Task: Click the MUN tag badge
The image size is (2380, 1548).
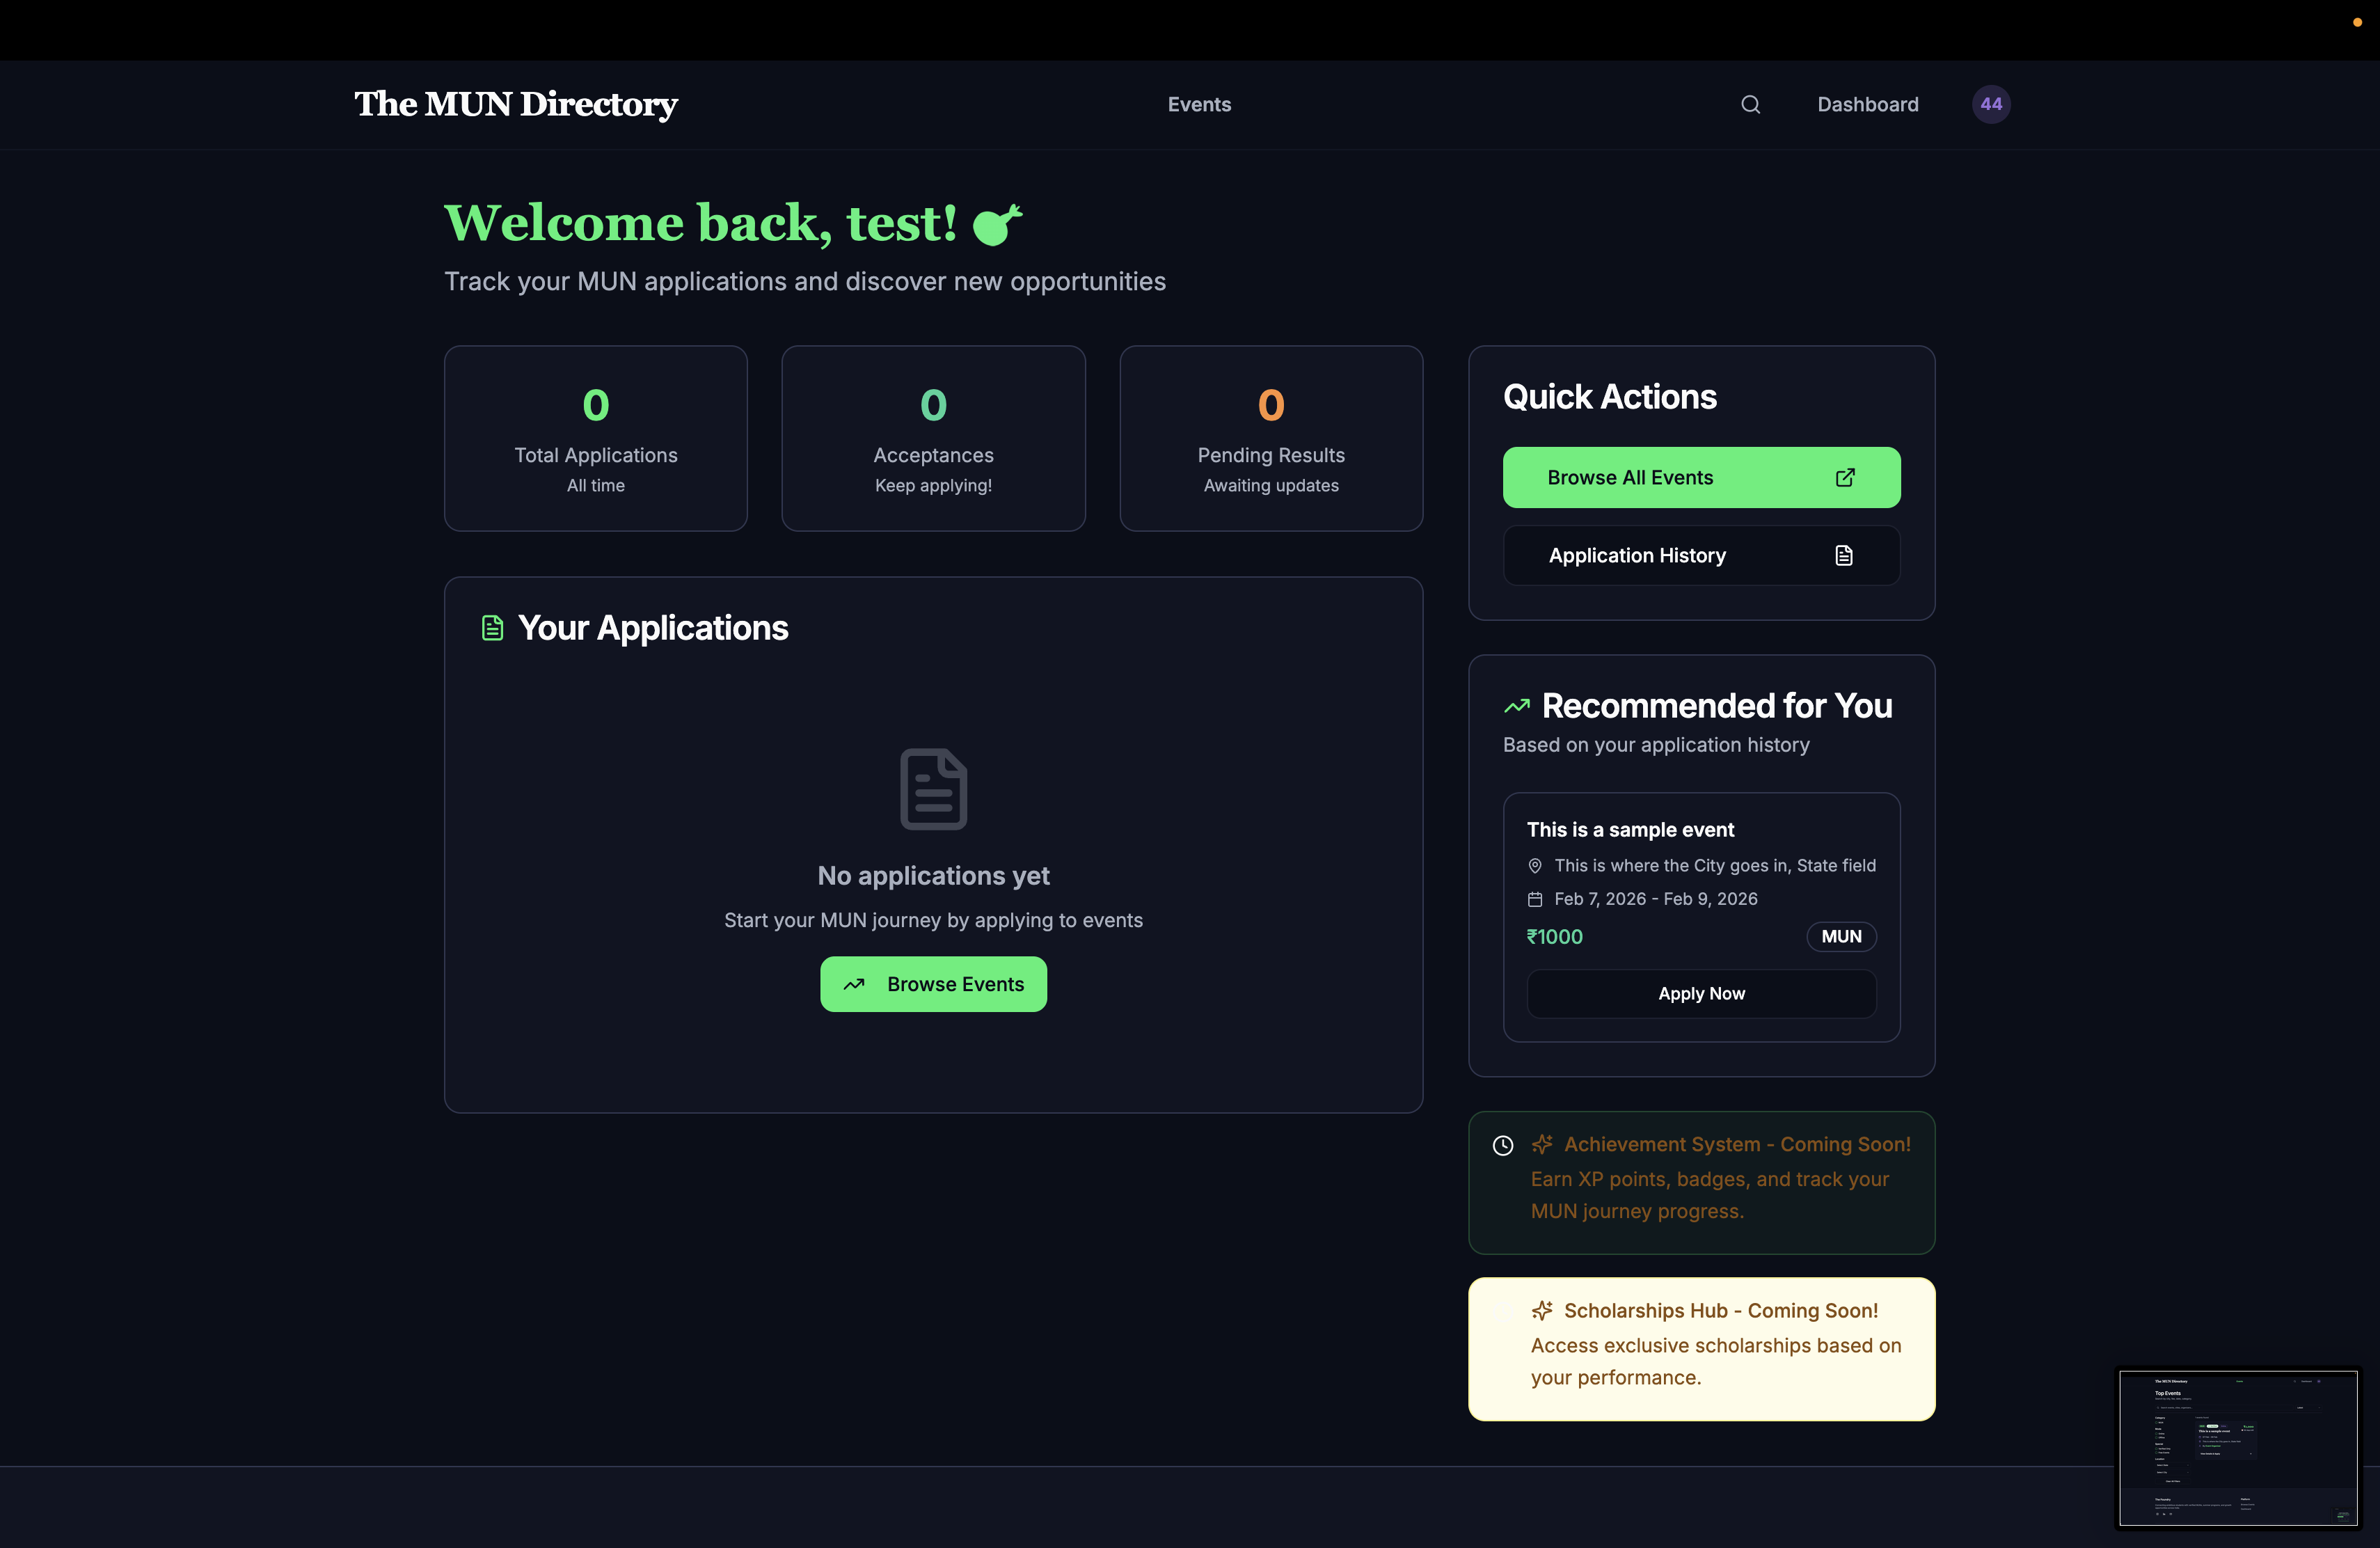Action: coord(1841,936)
